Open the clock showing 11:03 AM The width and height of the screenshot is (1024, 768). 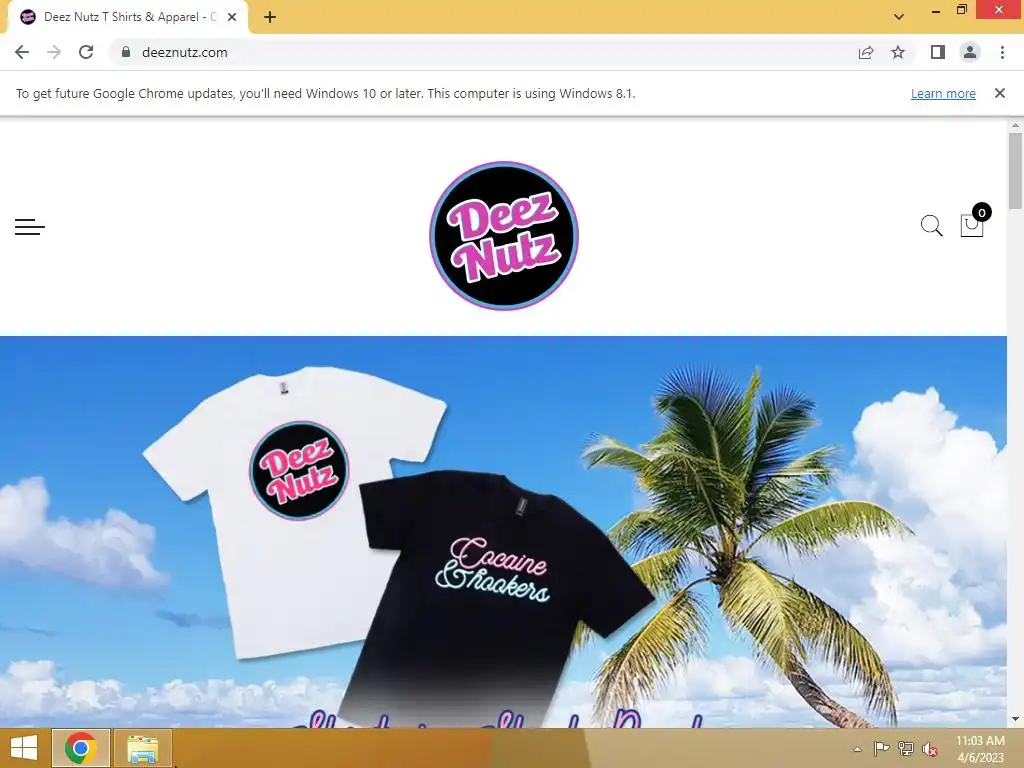[x=980, y=748]
